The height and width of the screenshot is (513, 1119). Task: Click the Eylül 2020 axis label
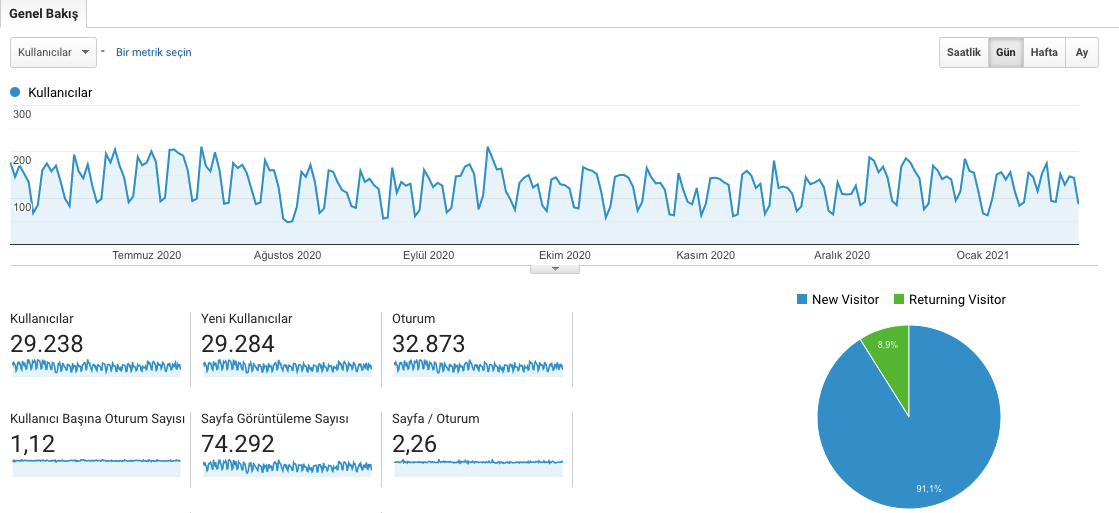coord(428,255)
